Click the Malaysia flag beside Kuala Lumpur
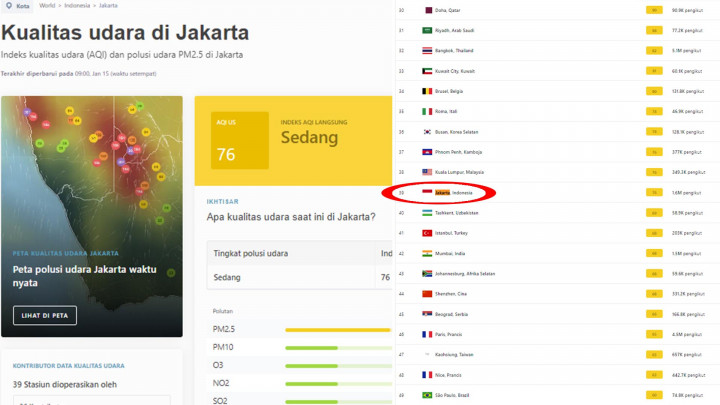The image size is (720, 405). pyautogui.click(x=427, y=172)
